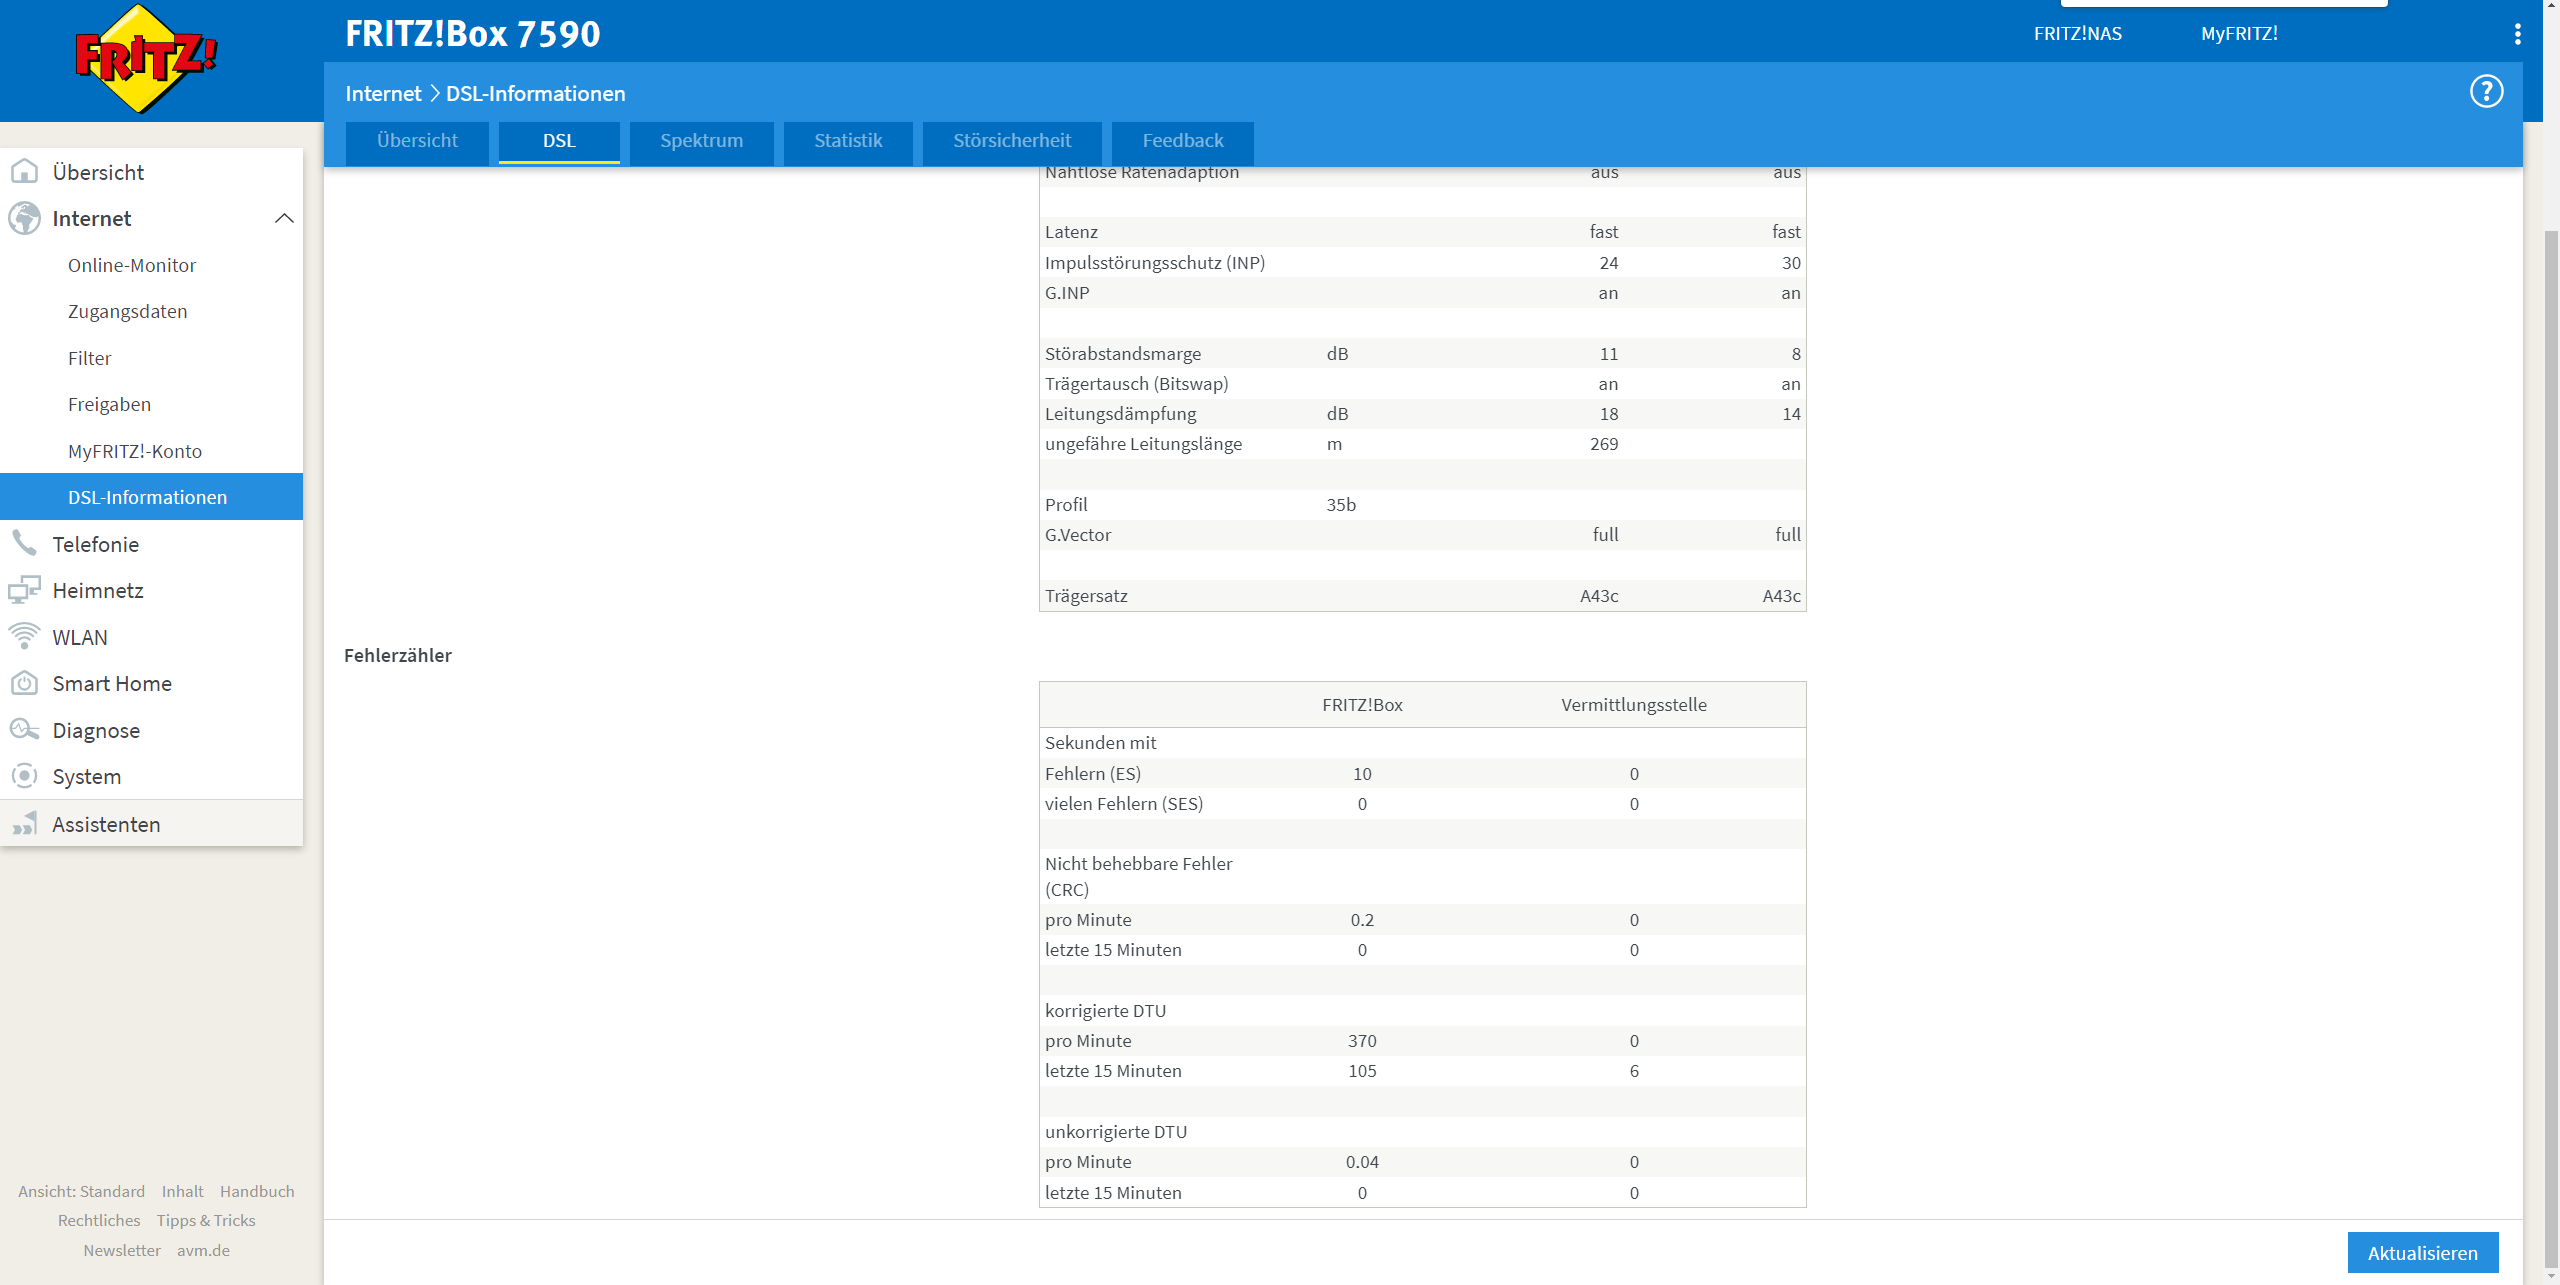Click the unkorrigierte DTU value 0.04
Screen dimensions: 2560x1285
[x=1362, y=1161]
